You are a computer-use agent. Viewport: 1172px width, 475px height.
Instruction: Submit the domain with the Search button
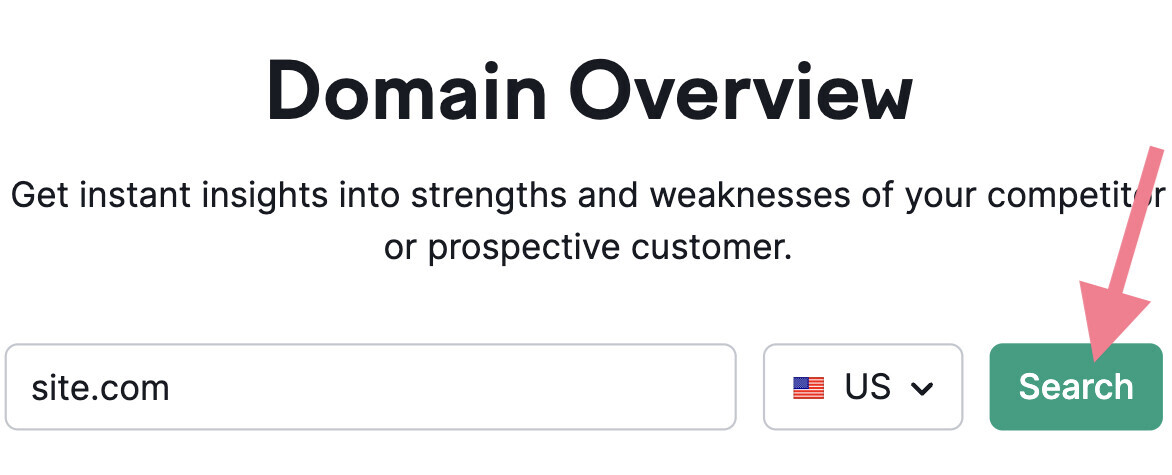tap(1075, 387)
